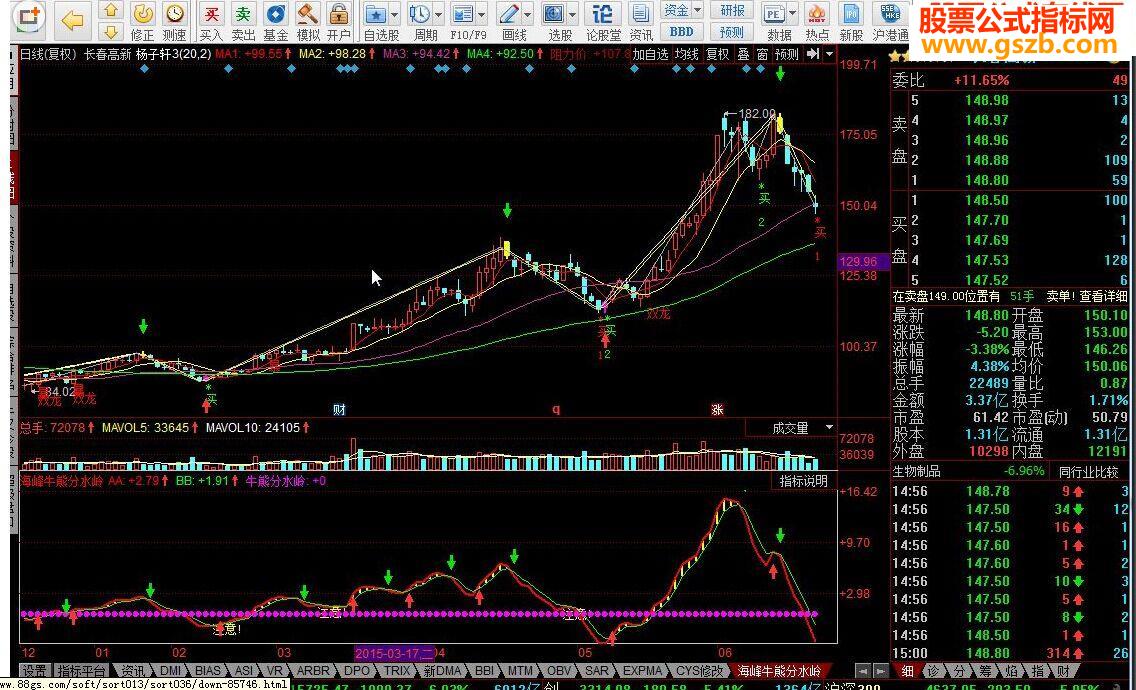Click the indicator tabs scroll right arrow
Screen dimensions: 1136x690
[x=880, y=670]
